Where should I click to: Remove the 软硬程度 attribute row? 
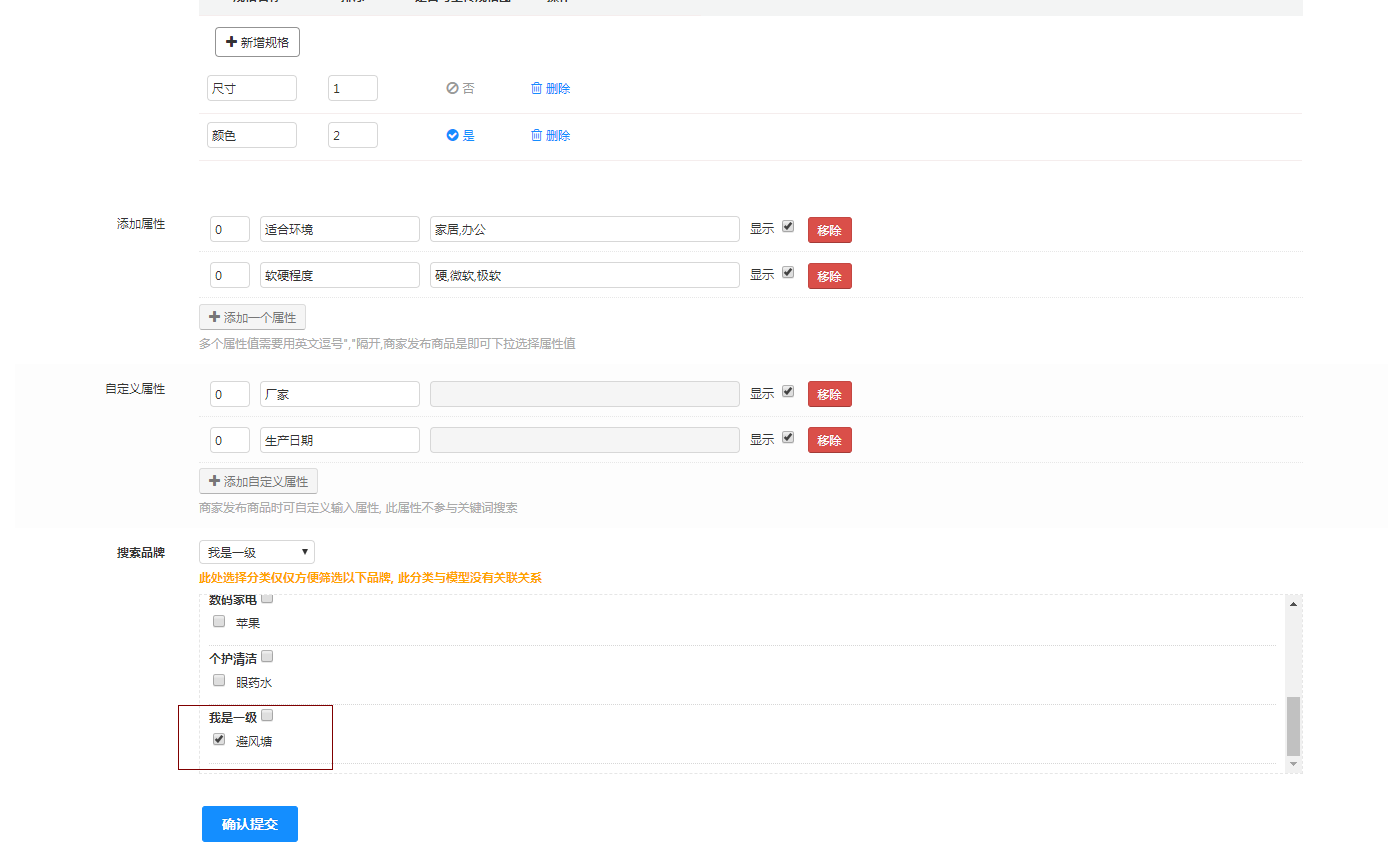pos(829,276)
